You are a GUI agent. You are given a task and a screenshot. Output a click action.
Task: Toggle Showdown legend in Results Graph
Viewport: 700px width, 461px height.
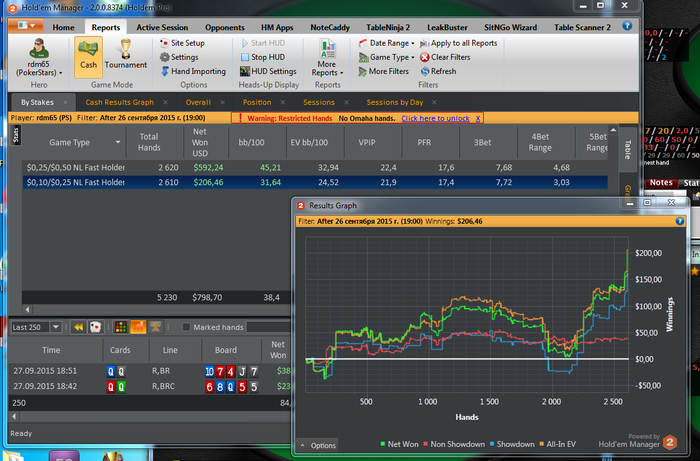click(512, 444)
